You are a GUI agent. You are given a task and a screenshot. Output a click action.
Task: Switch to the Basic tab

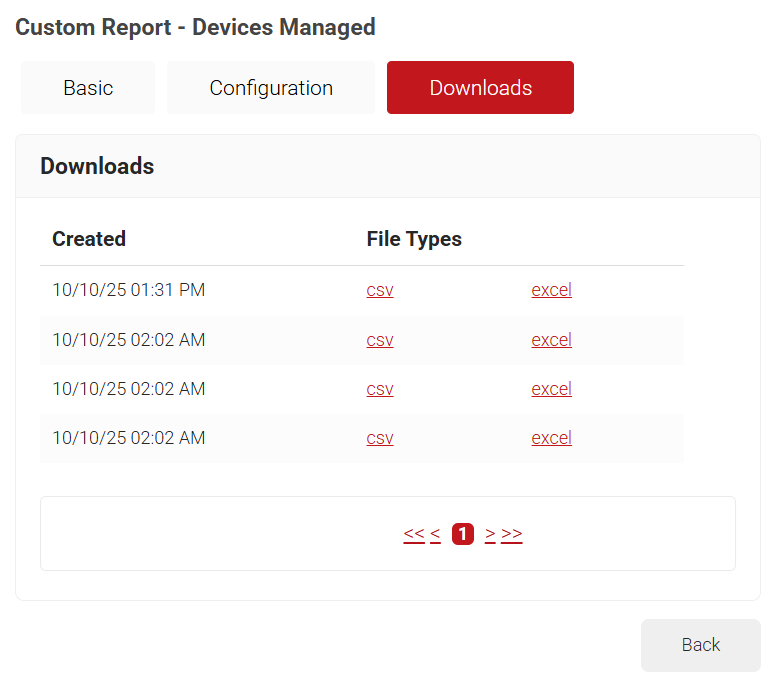click(x=88, y=88)
